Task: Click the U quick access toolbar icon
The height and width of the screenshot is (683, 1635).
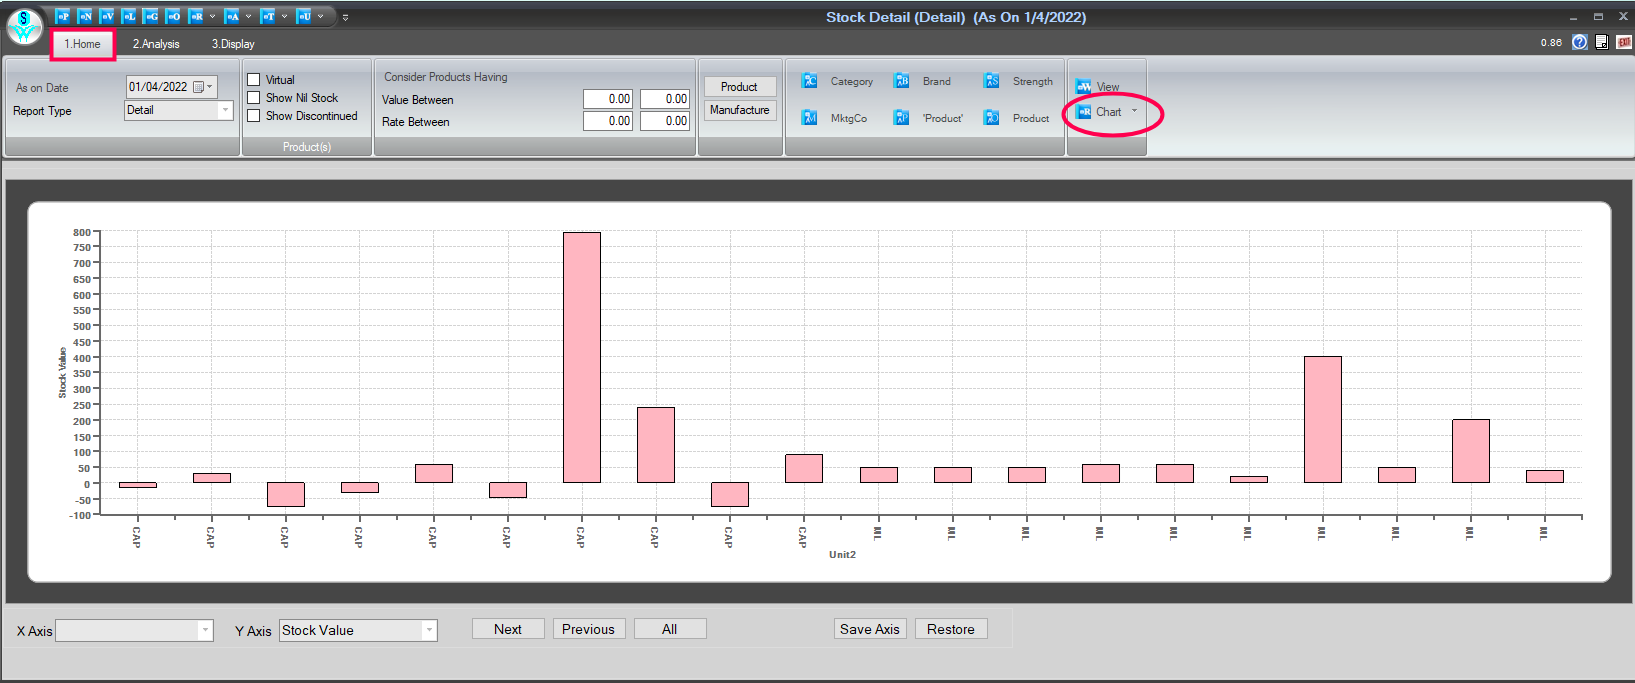Action: pyautogui.click(x=304, y=16)
